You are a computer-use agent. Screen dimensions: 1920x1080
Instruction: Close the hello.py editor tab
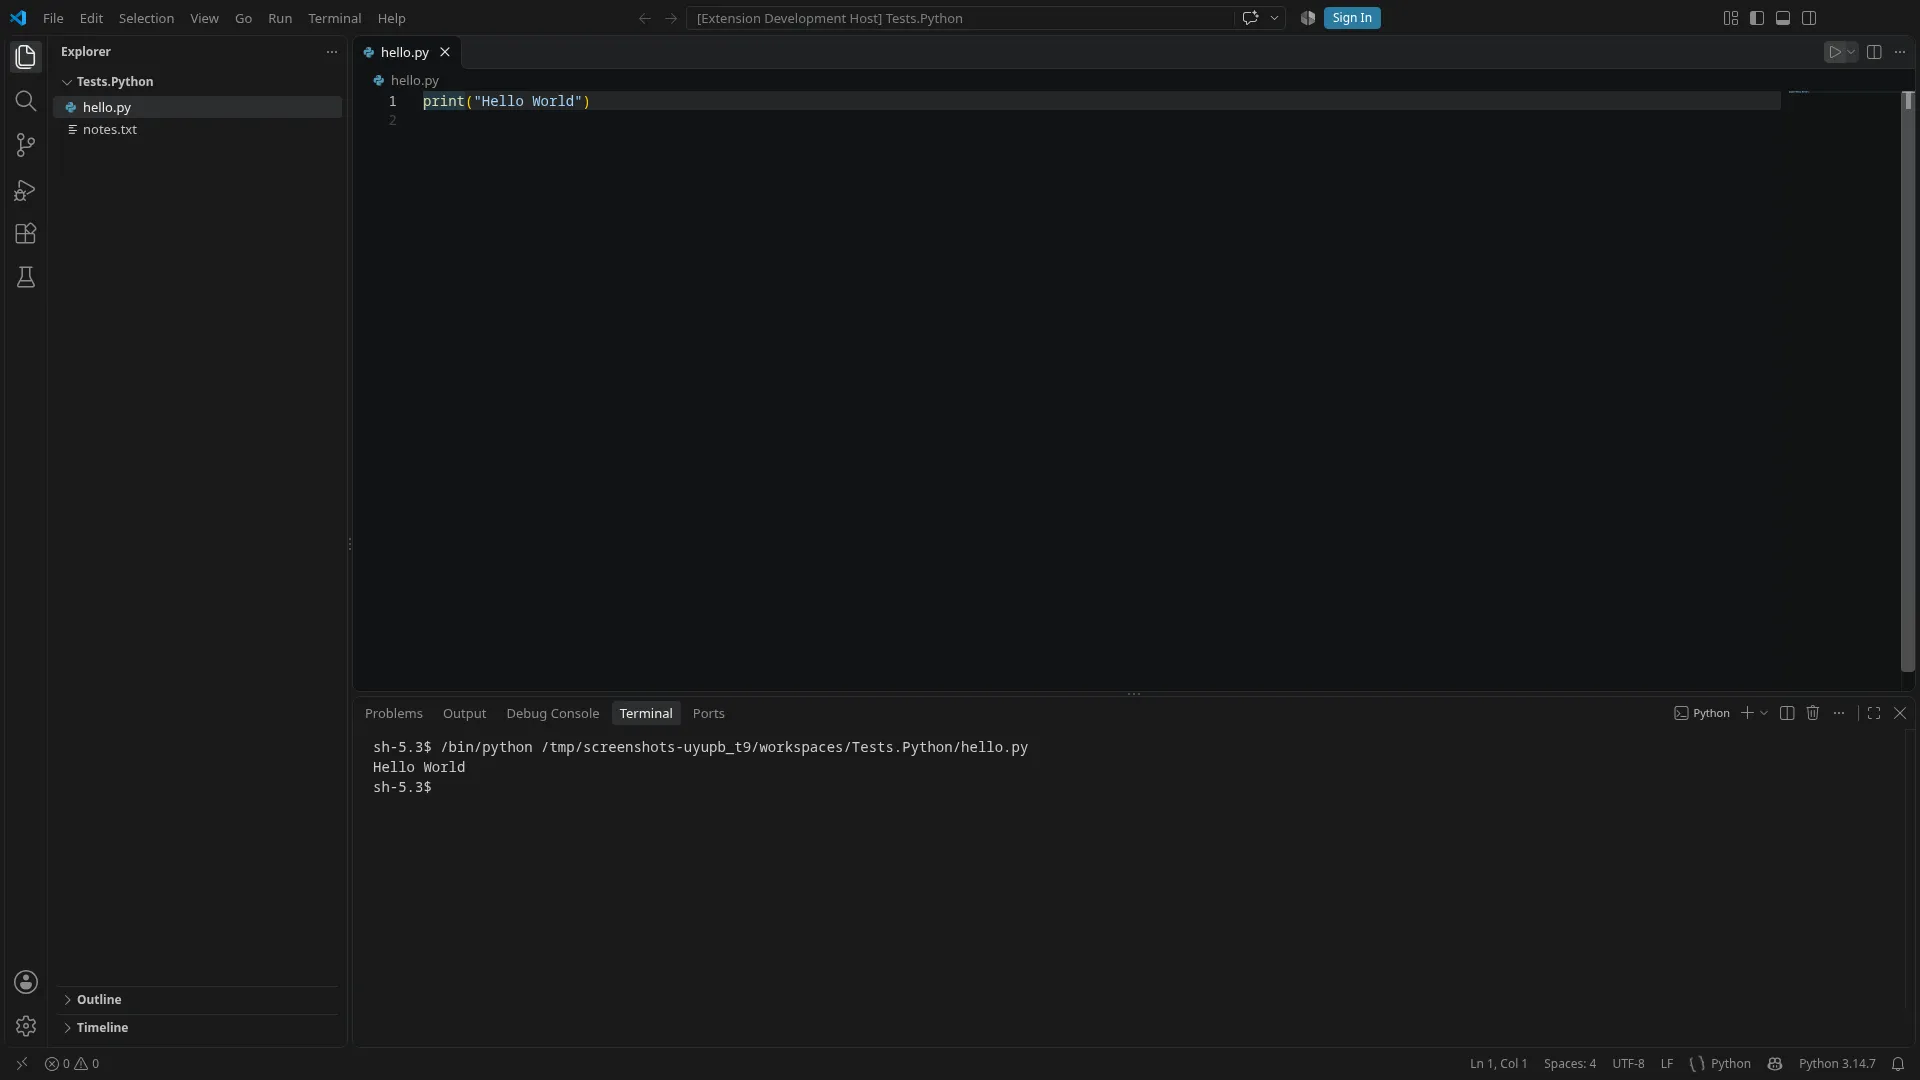[445, 52]
